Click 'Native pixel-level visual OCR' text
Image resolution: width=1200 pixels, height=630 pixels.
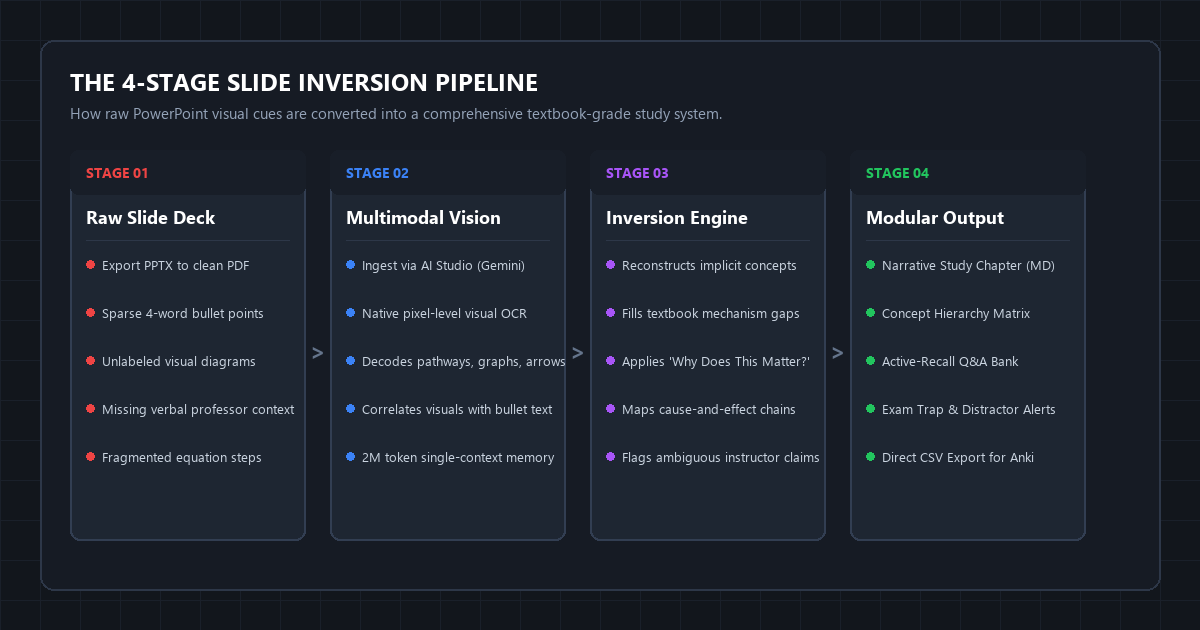(444, 314)
